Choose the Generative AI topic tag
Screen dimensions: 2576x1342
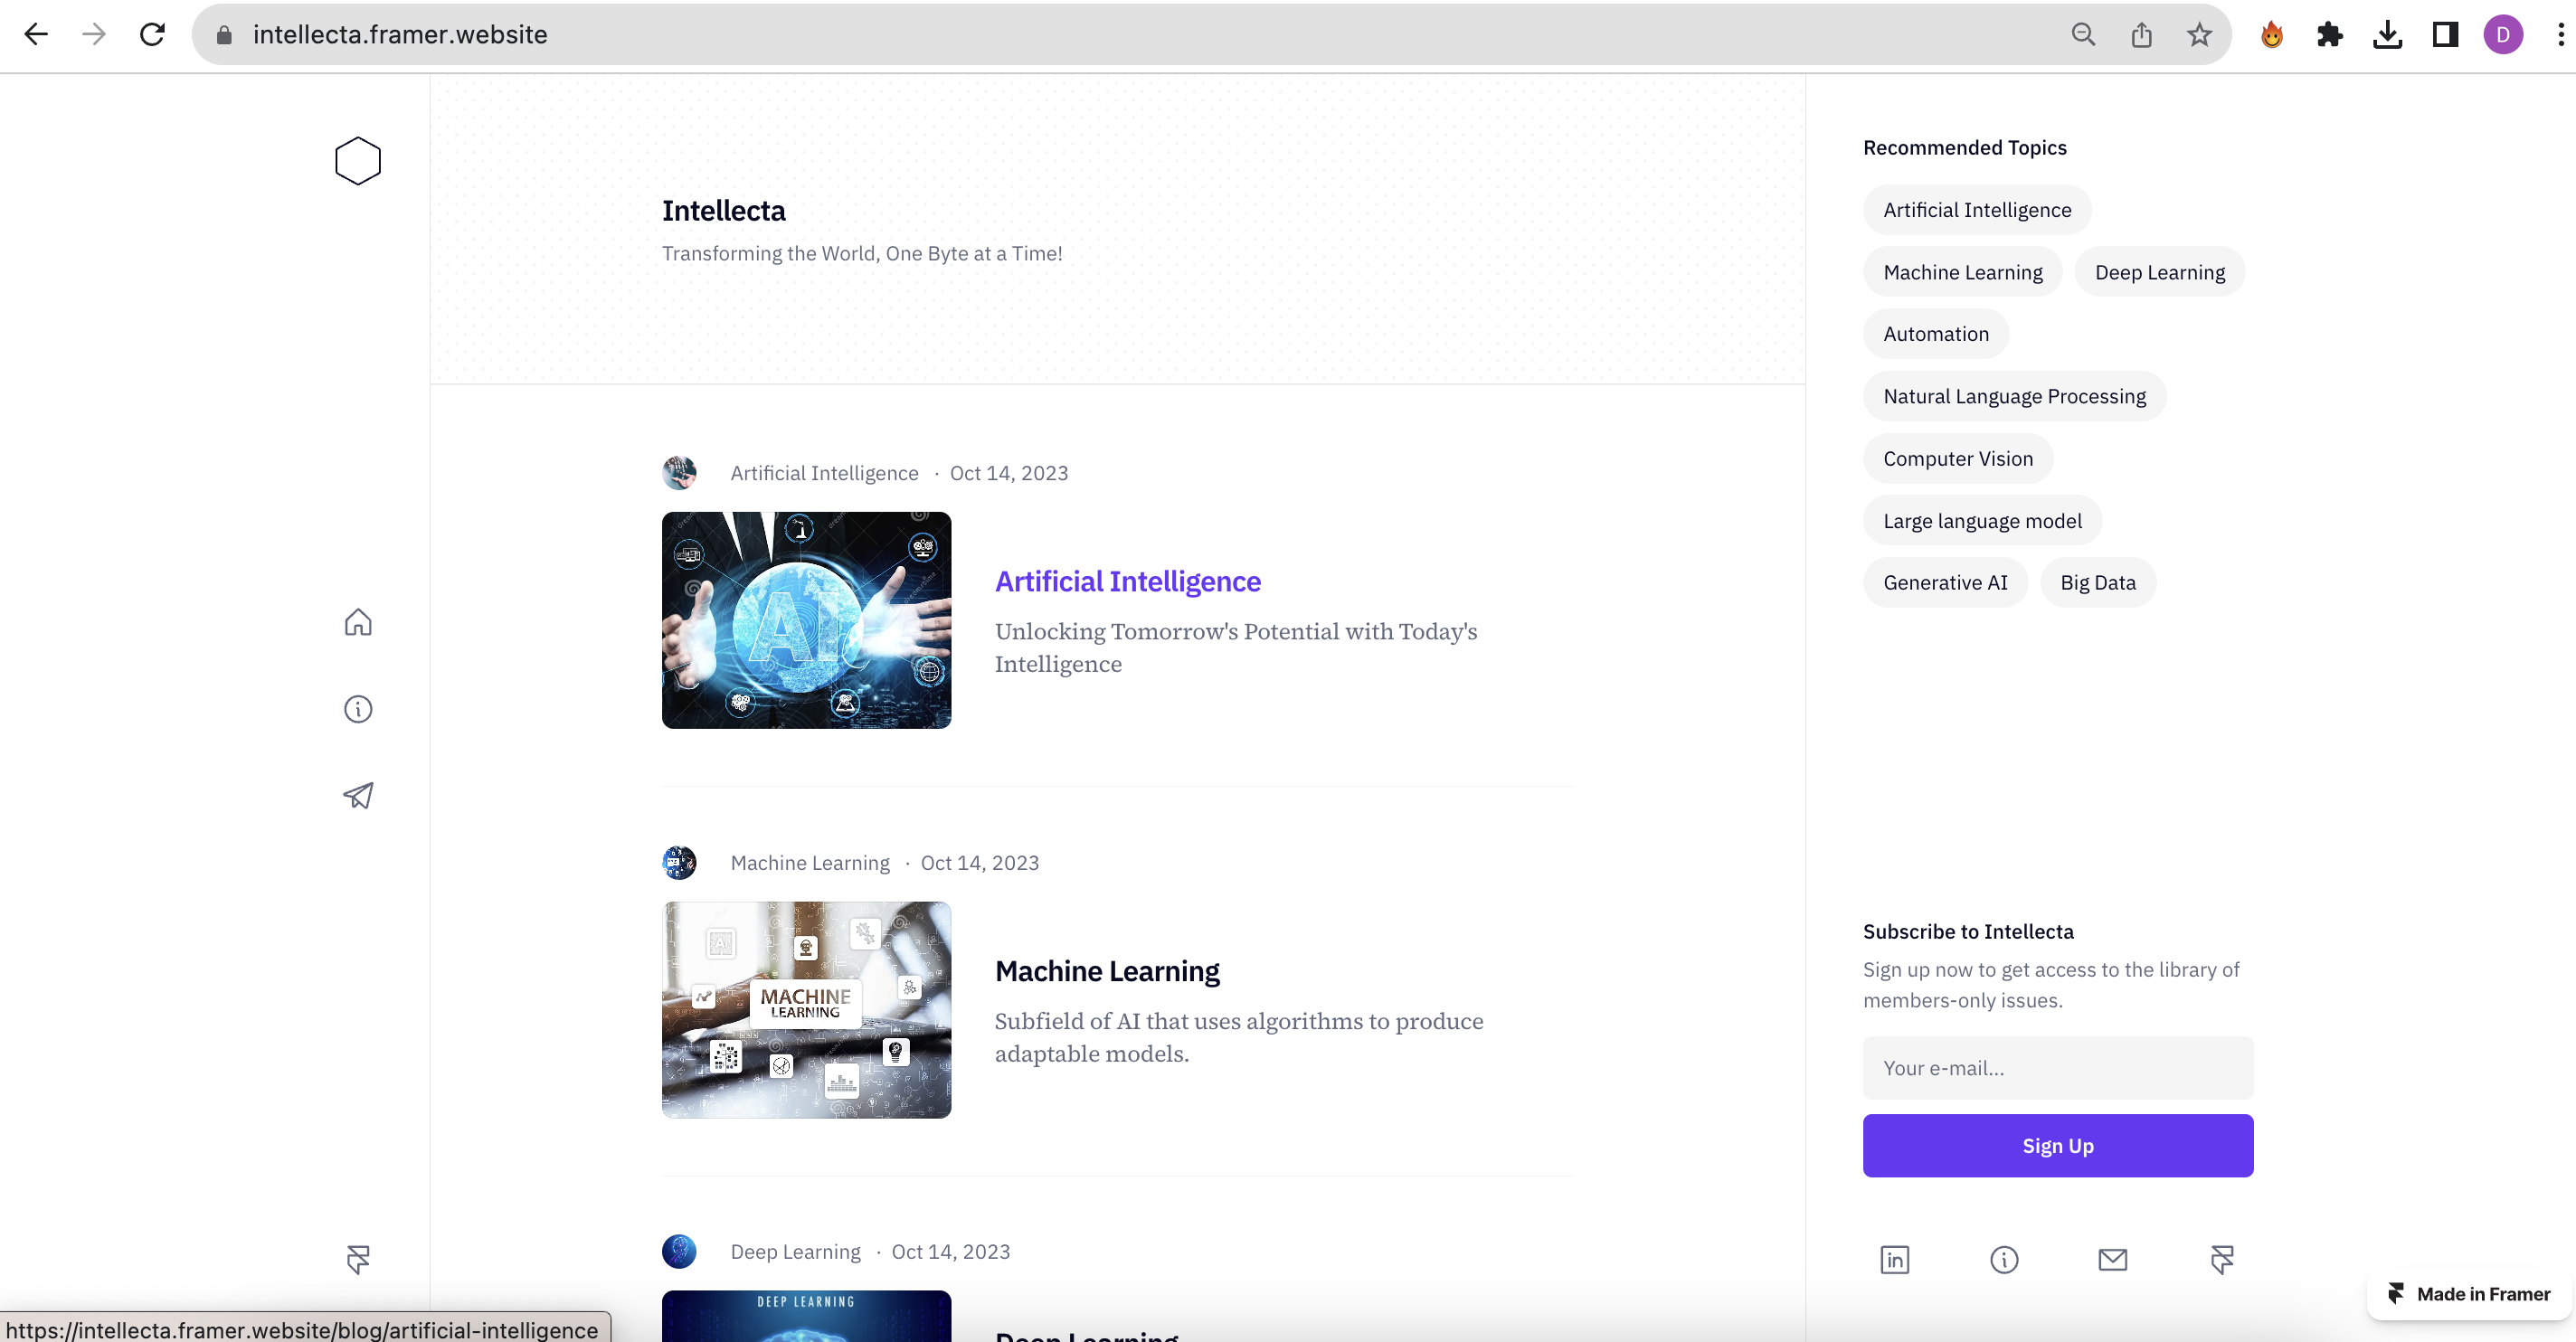(x=1944, y=582)
